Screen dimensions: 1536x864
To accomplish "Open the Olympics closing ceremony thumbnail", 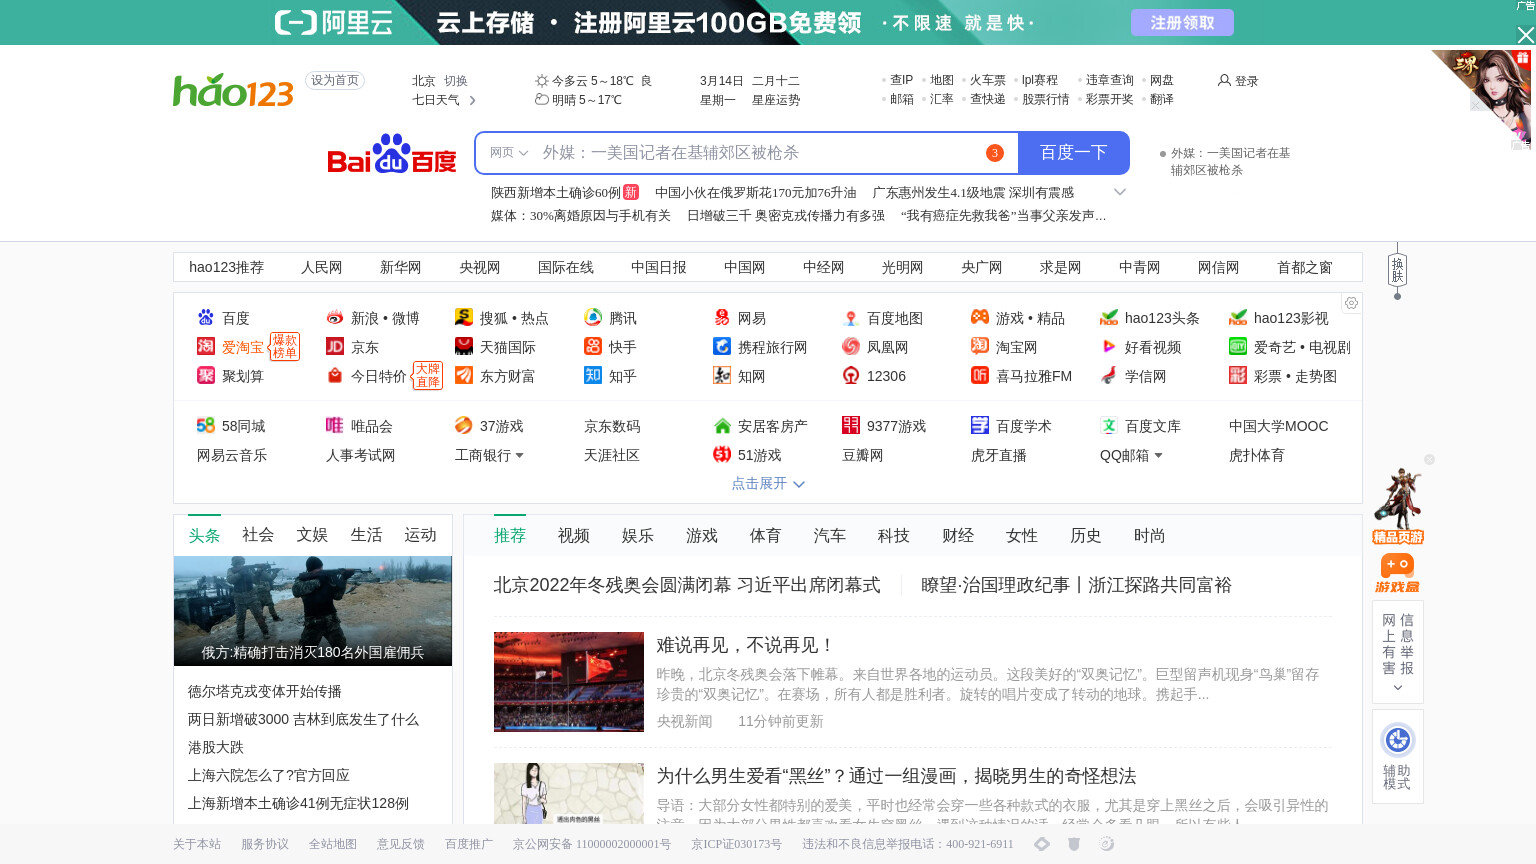I will coord(569,682).
